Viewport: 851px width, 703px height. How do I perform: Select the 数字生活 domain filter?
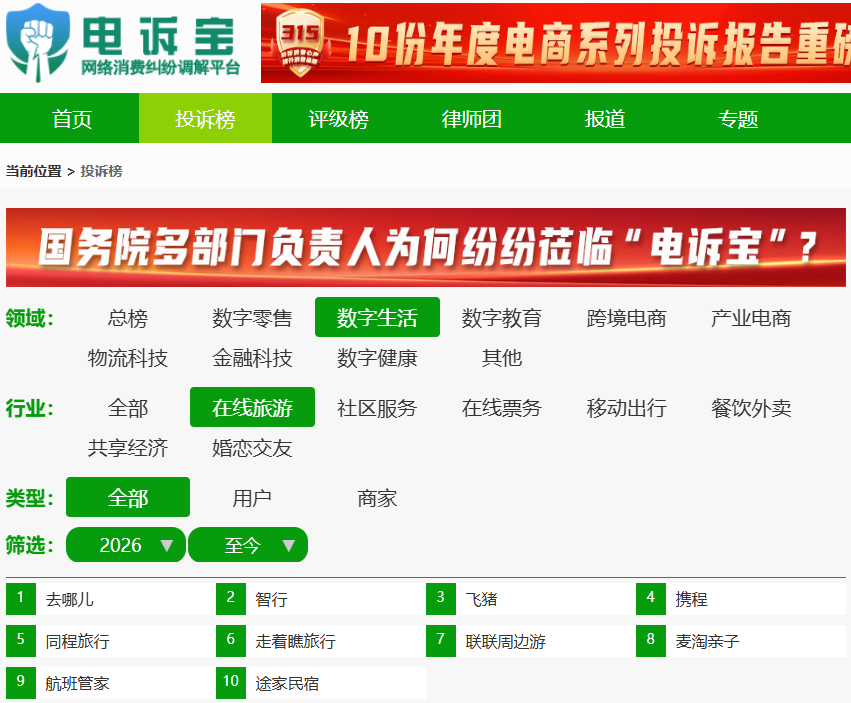pos(377,318)
